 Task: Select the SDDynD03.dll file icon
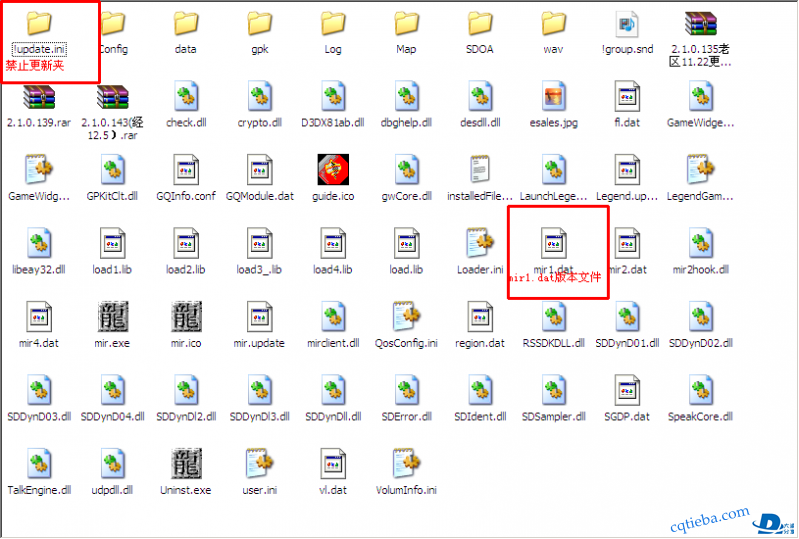click(39, 390)
